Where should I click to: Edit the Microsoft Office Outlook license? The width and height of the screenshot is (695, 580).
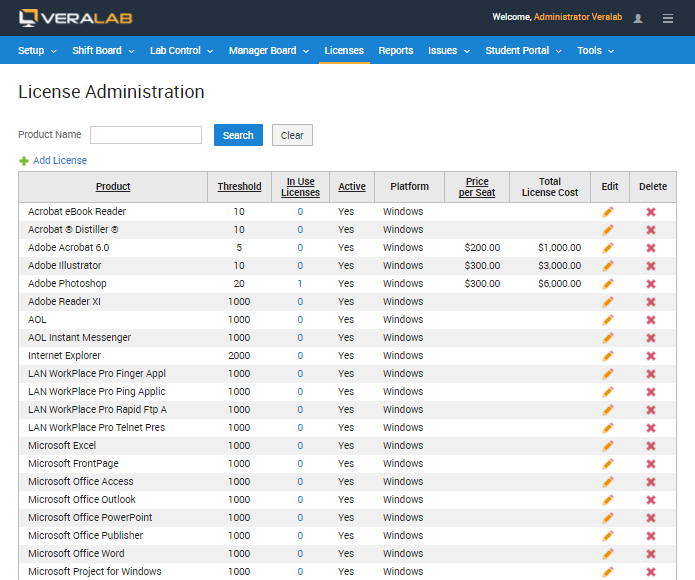[x=608, y=500]
